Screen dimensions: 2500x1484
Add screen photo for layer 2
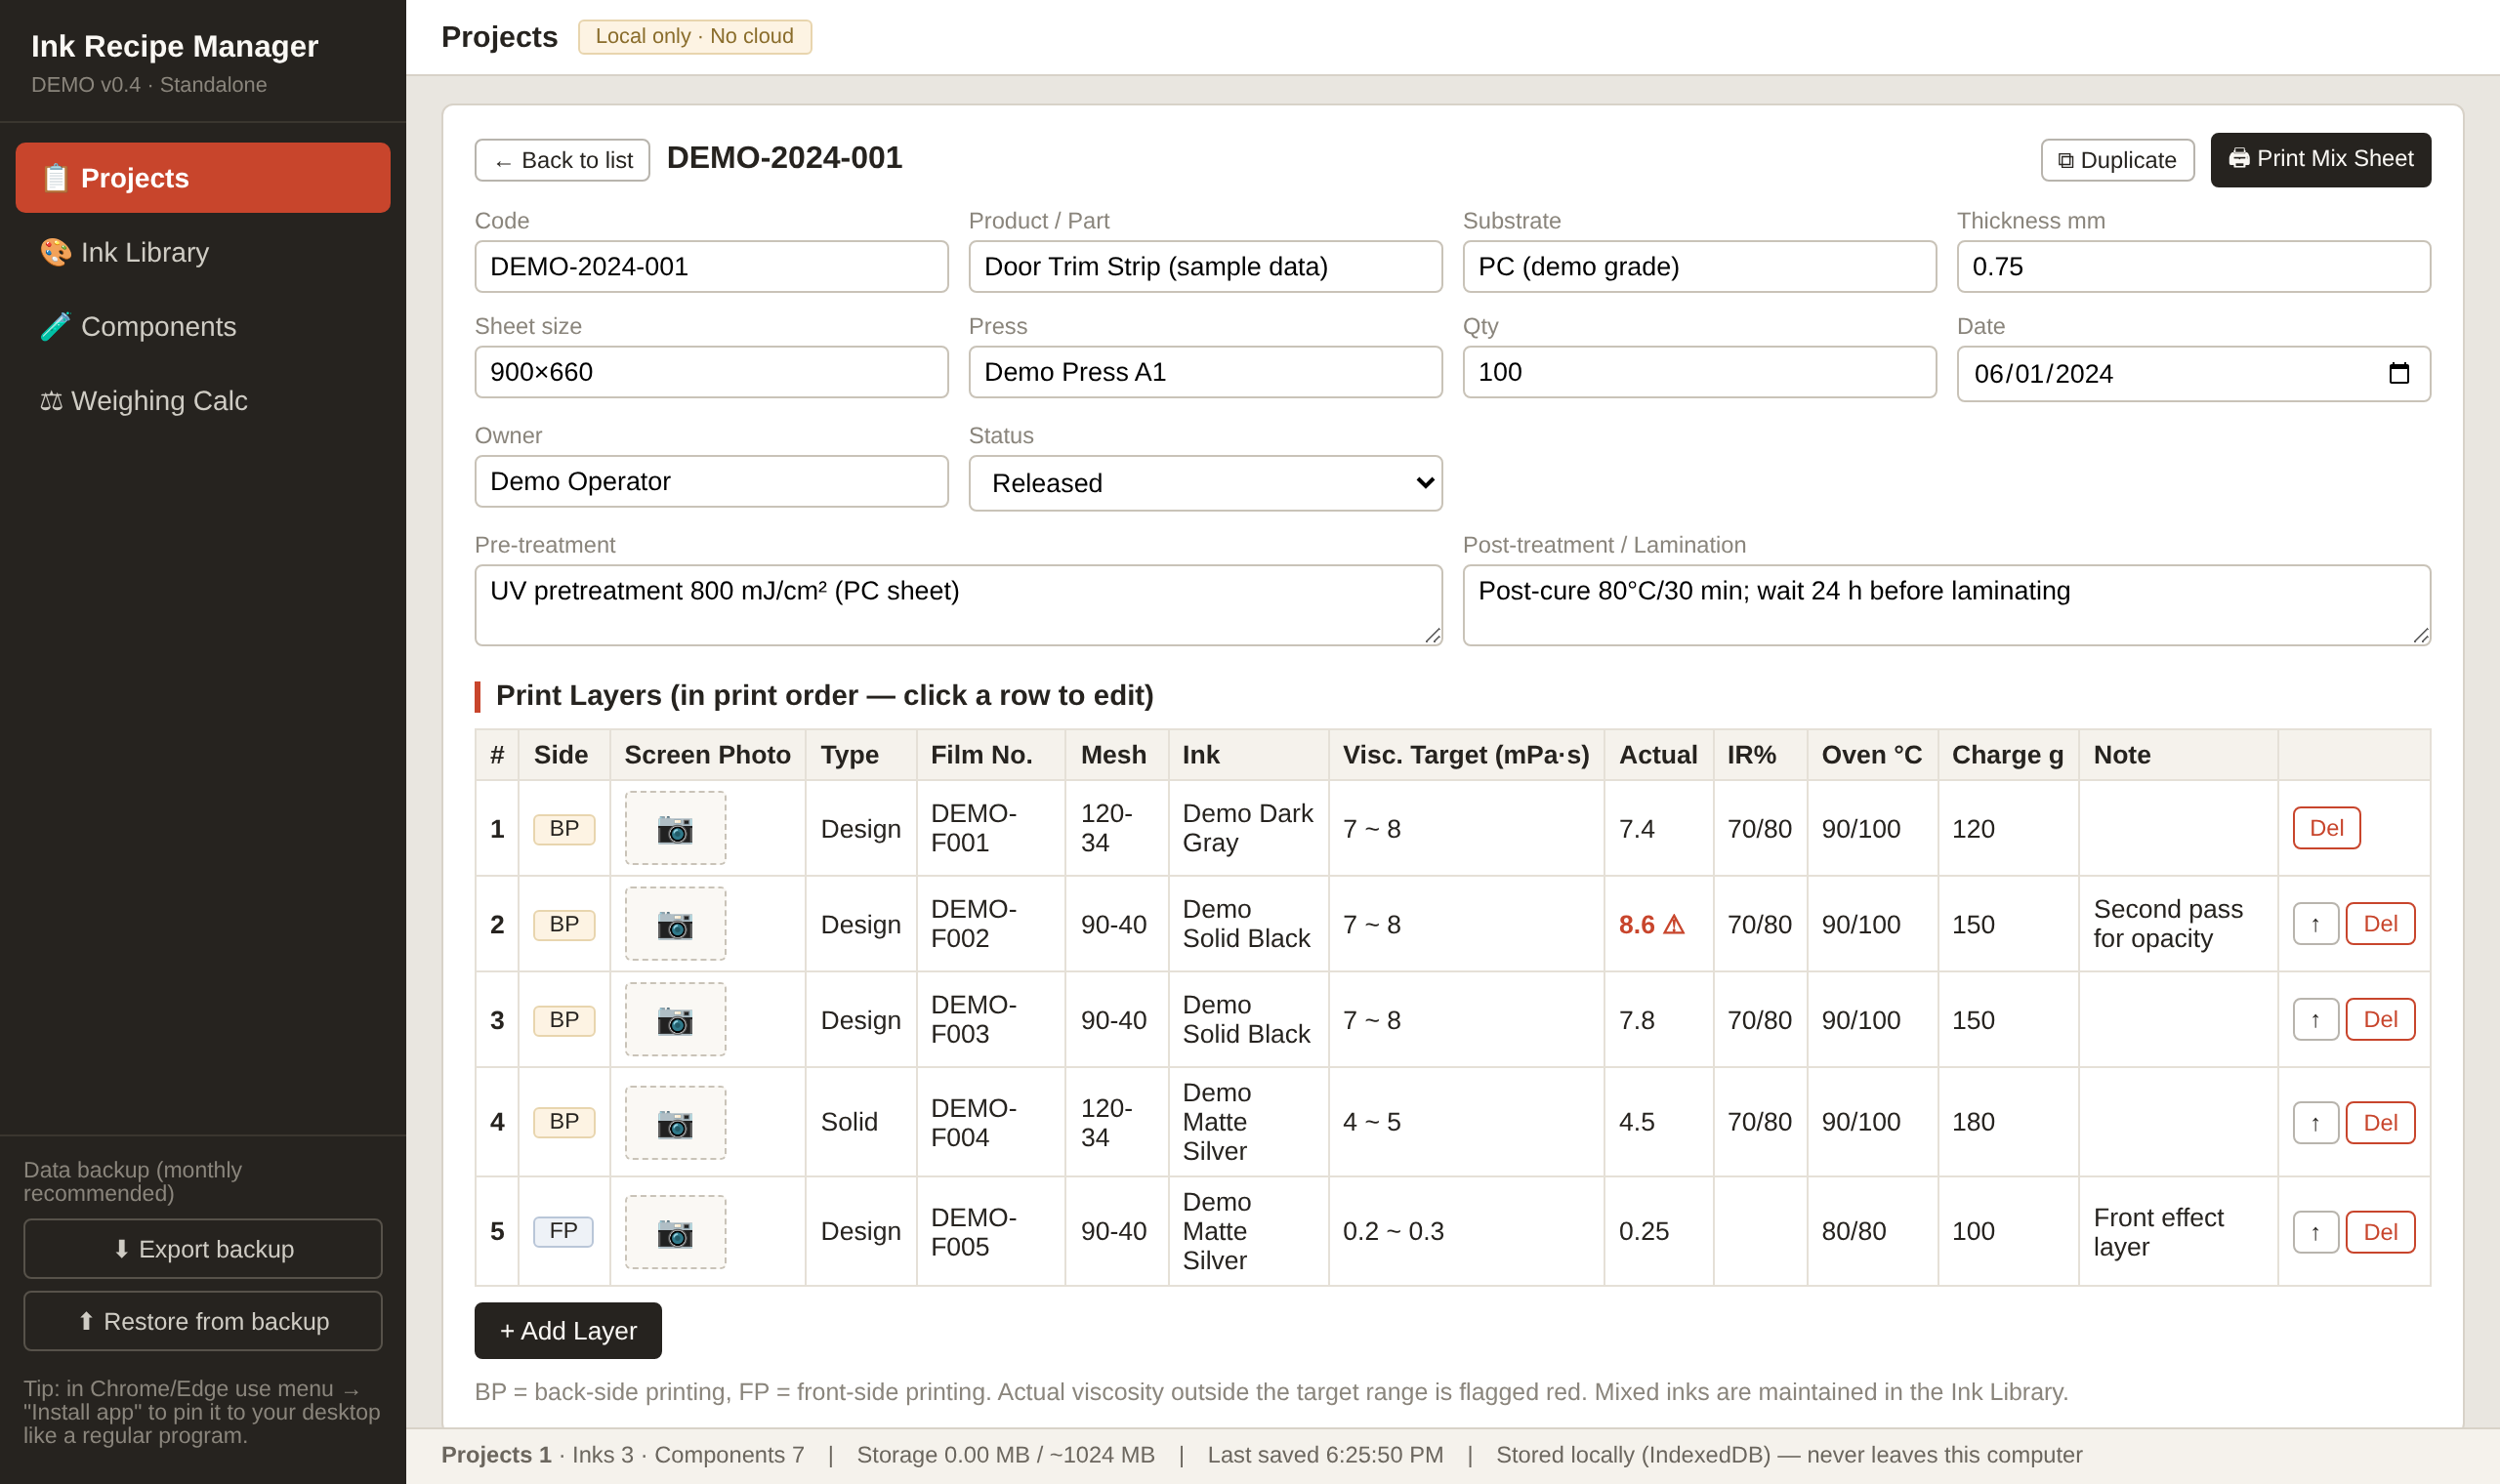(x=675, y=924)
